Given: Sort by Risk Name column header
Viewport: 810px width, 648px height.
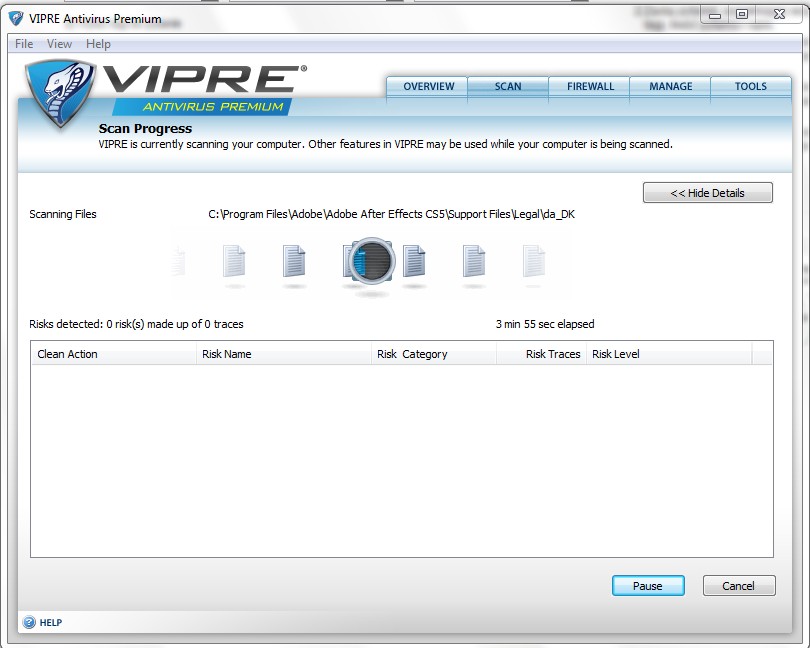Looking at the screenshot, I should [x=284, y=354].
